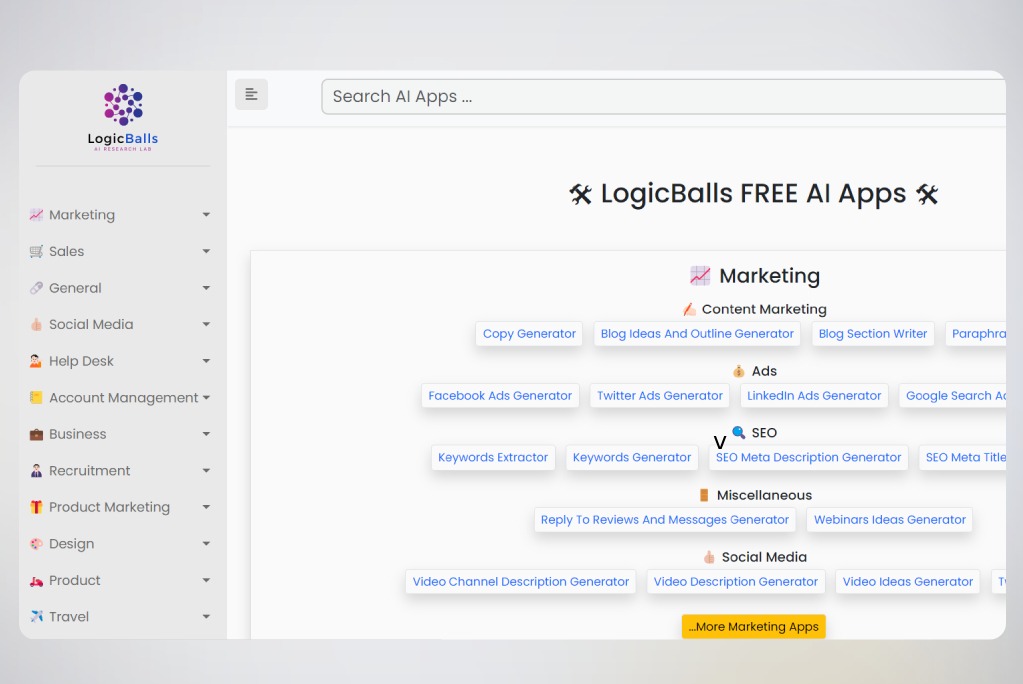The width and height of the screenshot is (1023, 684).
Task: Expand the Travel dropdown arrow
Action: point(206,617)
